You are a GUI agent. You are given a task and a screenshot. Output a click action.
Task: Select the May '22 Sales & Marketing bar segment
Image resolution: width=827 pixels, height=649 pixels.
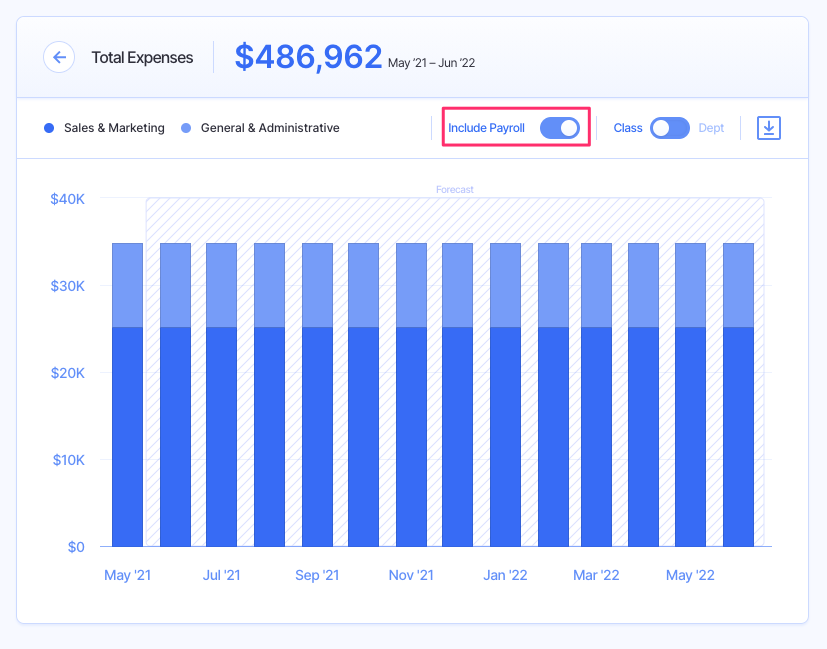(x=690, y=436)
